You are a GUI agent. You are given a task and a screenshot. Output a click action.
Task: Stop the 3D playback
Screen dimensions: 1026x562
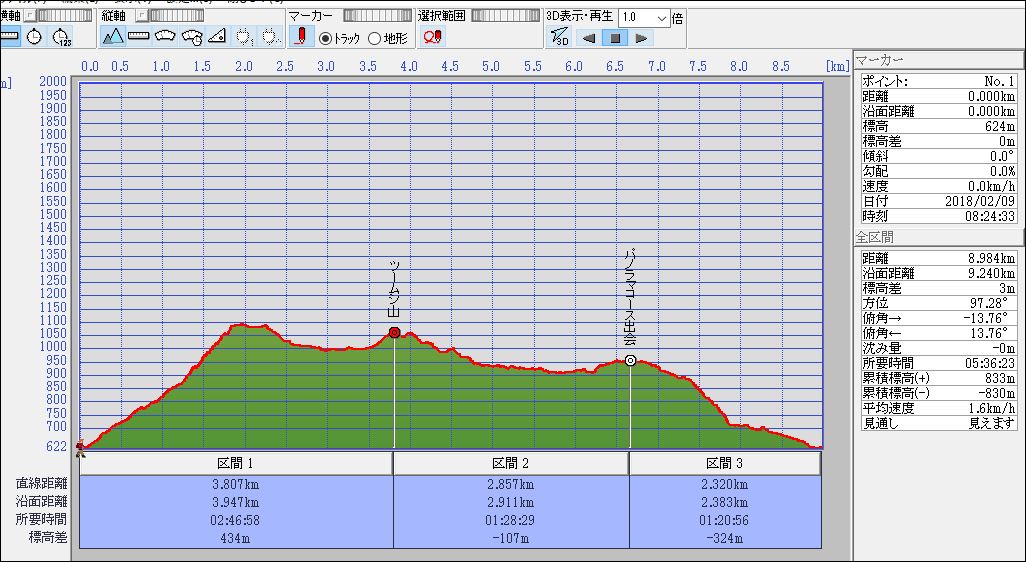tap(615, 38)
